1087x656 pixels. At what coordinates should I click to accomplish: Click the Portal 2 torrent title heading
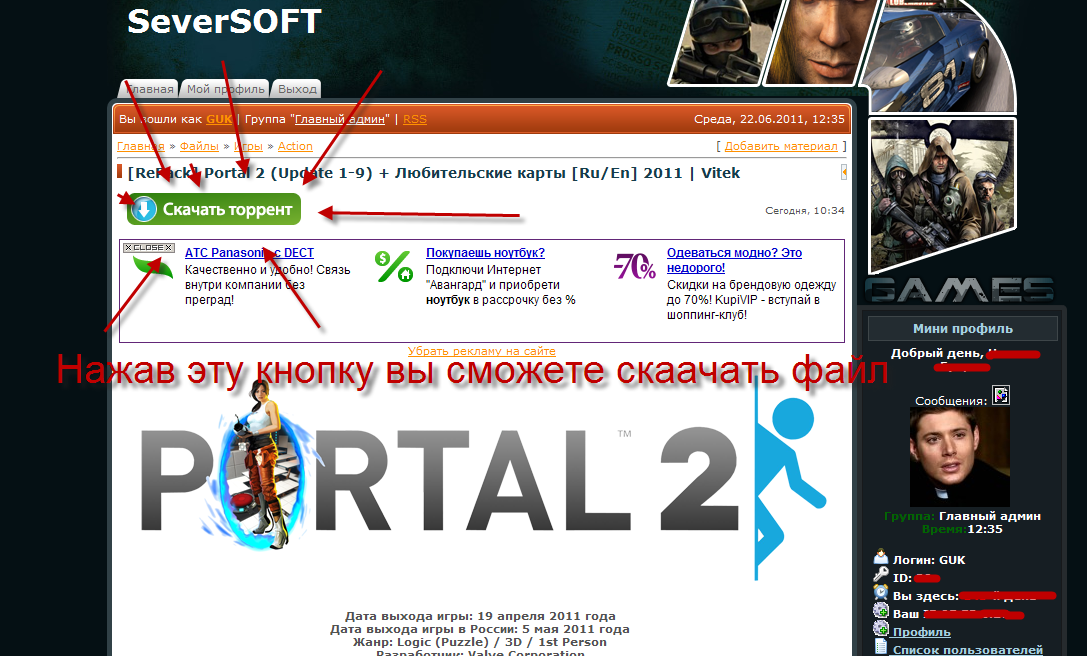(434, 173)
